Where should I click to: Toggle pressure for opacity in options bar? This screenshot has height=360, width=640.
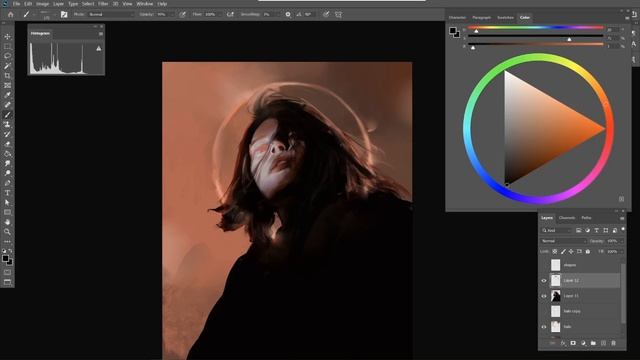point(182,15)
